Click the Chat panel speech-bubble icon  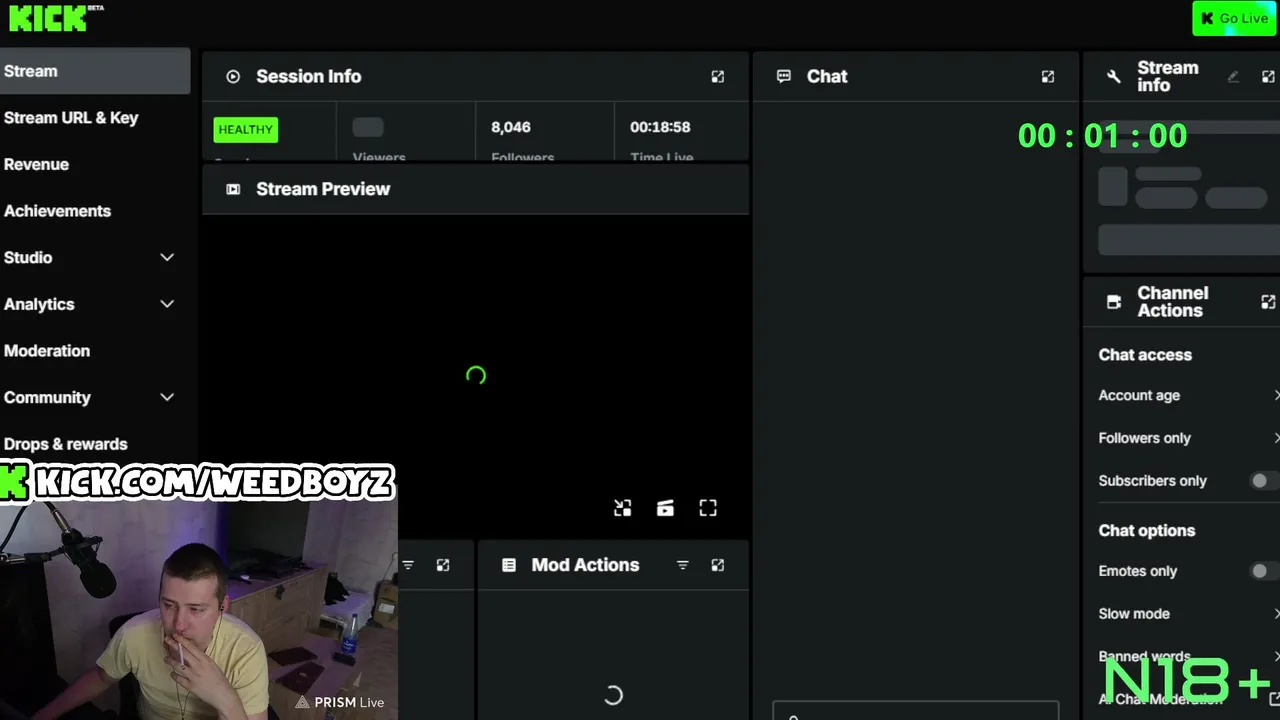(784, 76)
